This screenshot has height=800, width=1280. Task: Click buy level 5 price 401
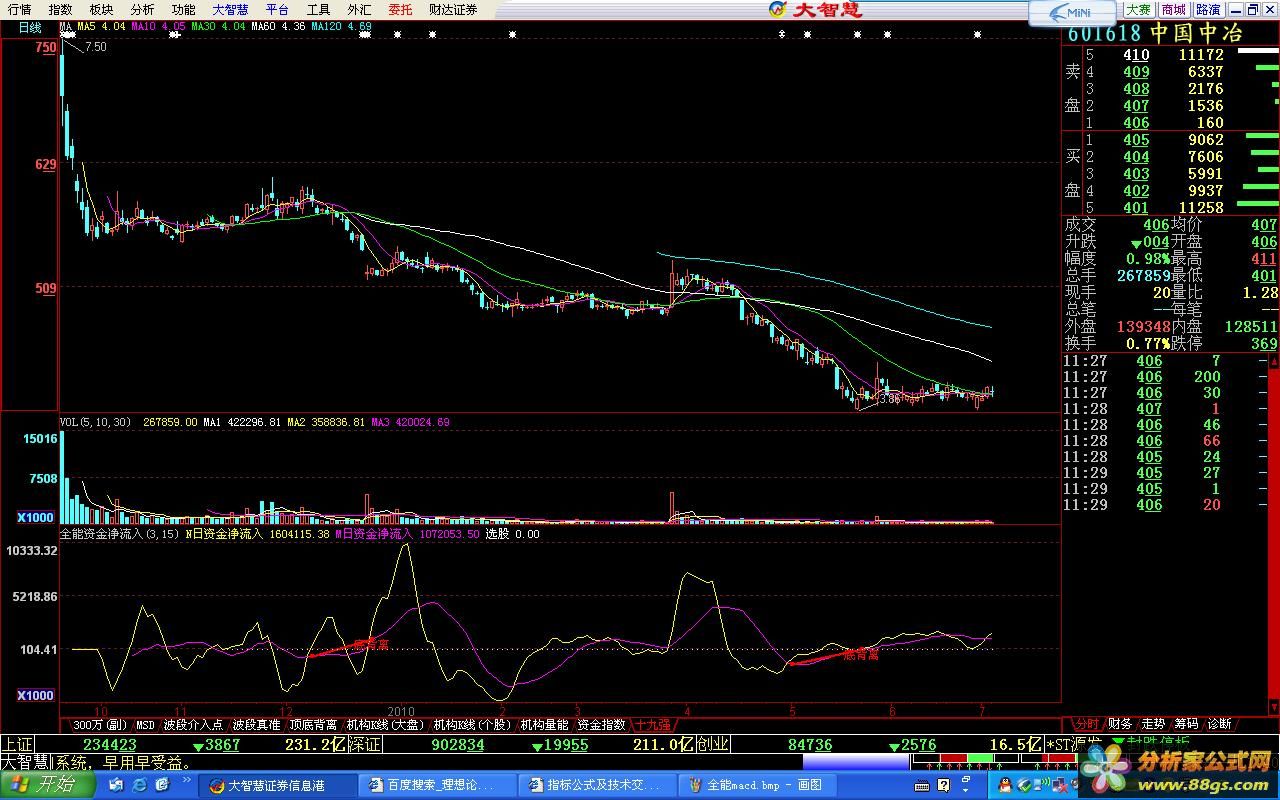tap(1136, 208)
